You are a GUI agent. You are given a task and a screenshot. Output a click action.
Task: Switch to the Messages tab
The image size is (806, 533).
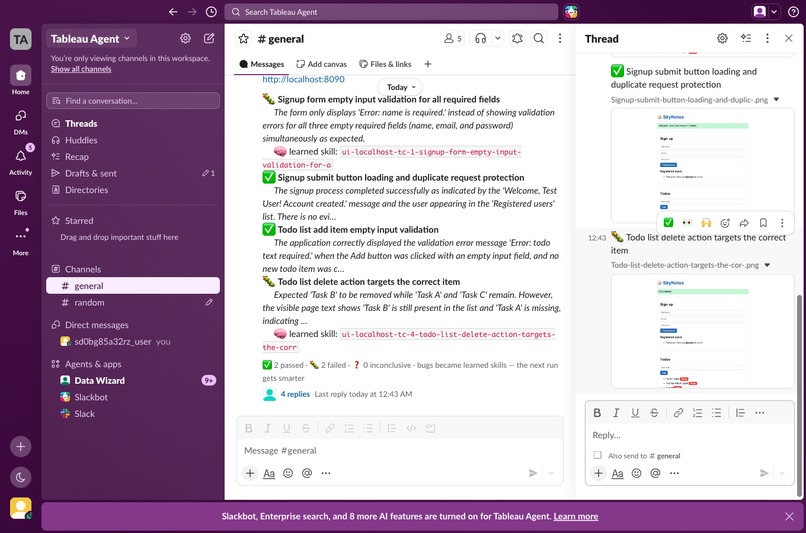(x=262, y=64)
